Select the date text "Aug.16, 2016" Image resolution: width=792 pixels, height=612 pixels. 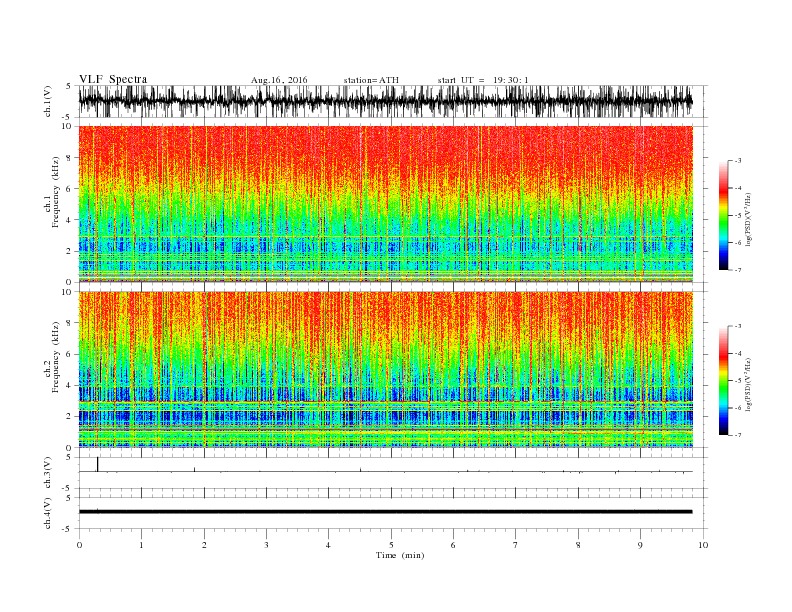pos(279,80)
